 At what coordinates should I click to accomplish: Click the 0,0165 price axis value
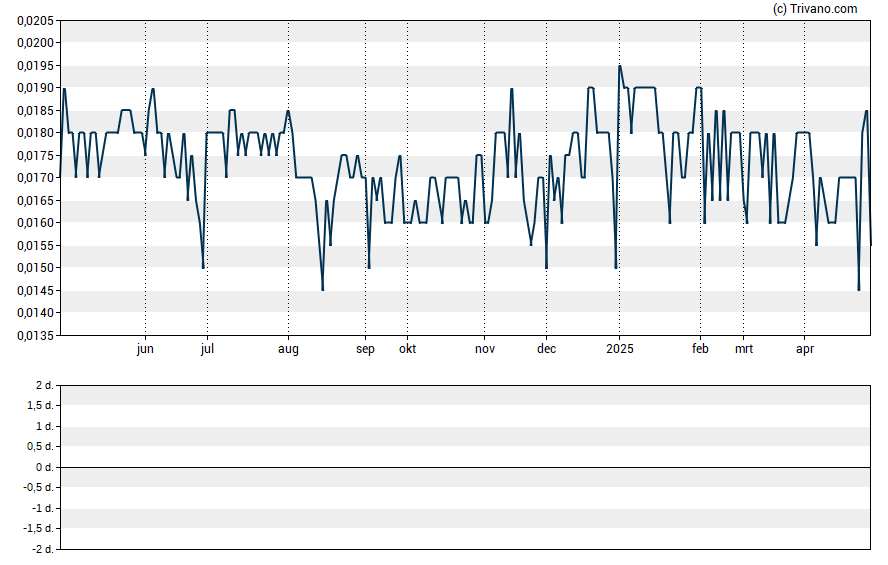pos(35,200)
